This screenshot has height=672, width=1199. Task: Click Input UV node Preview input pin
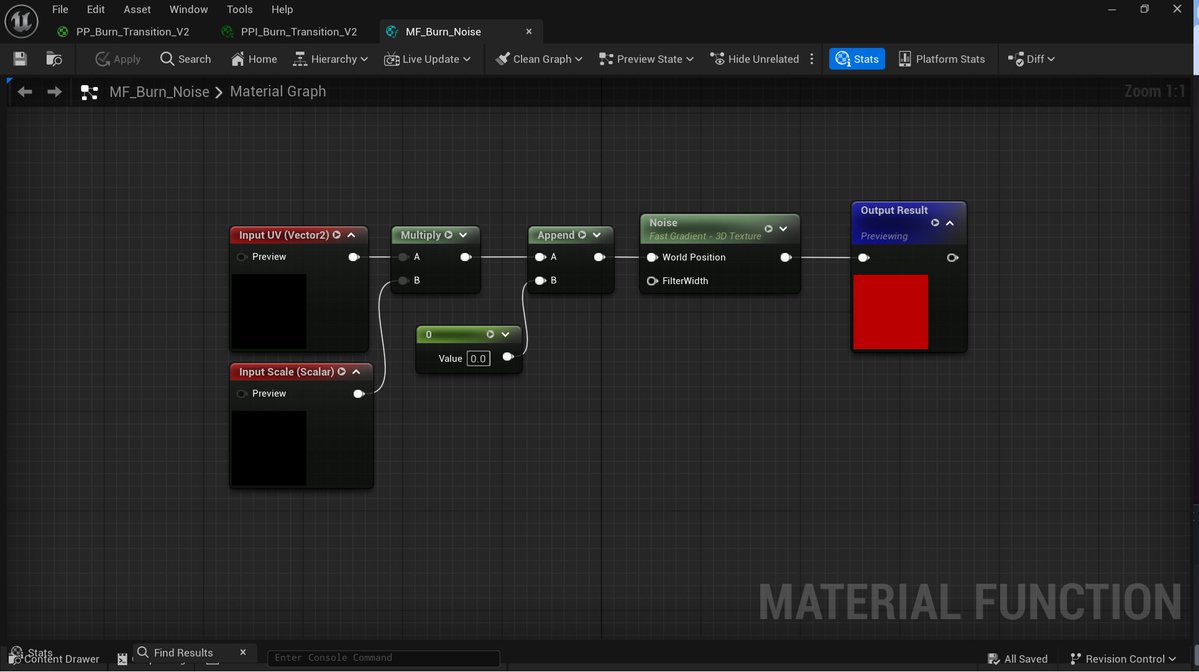[x=242, y=257]
